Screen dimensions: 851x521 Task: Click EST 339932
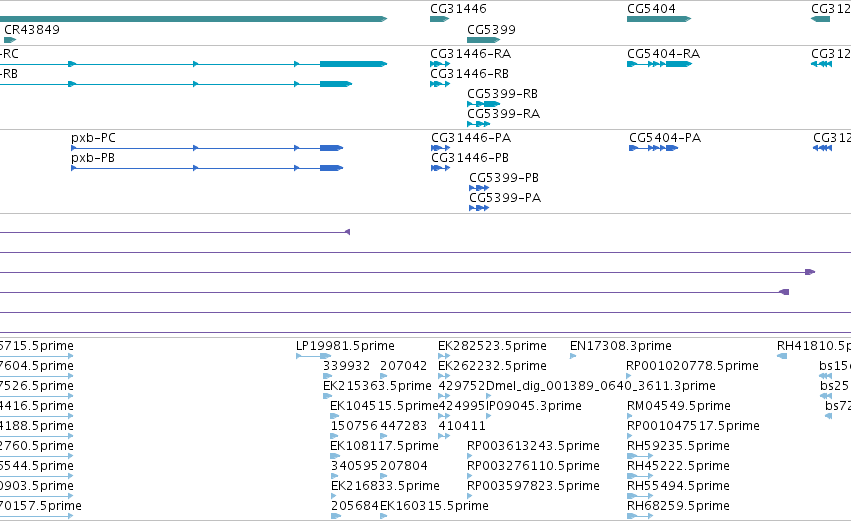[346, 366]
